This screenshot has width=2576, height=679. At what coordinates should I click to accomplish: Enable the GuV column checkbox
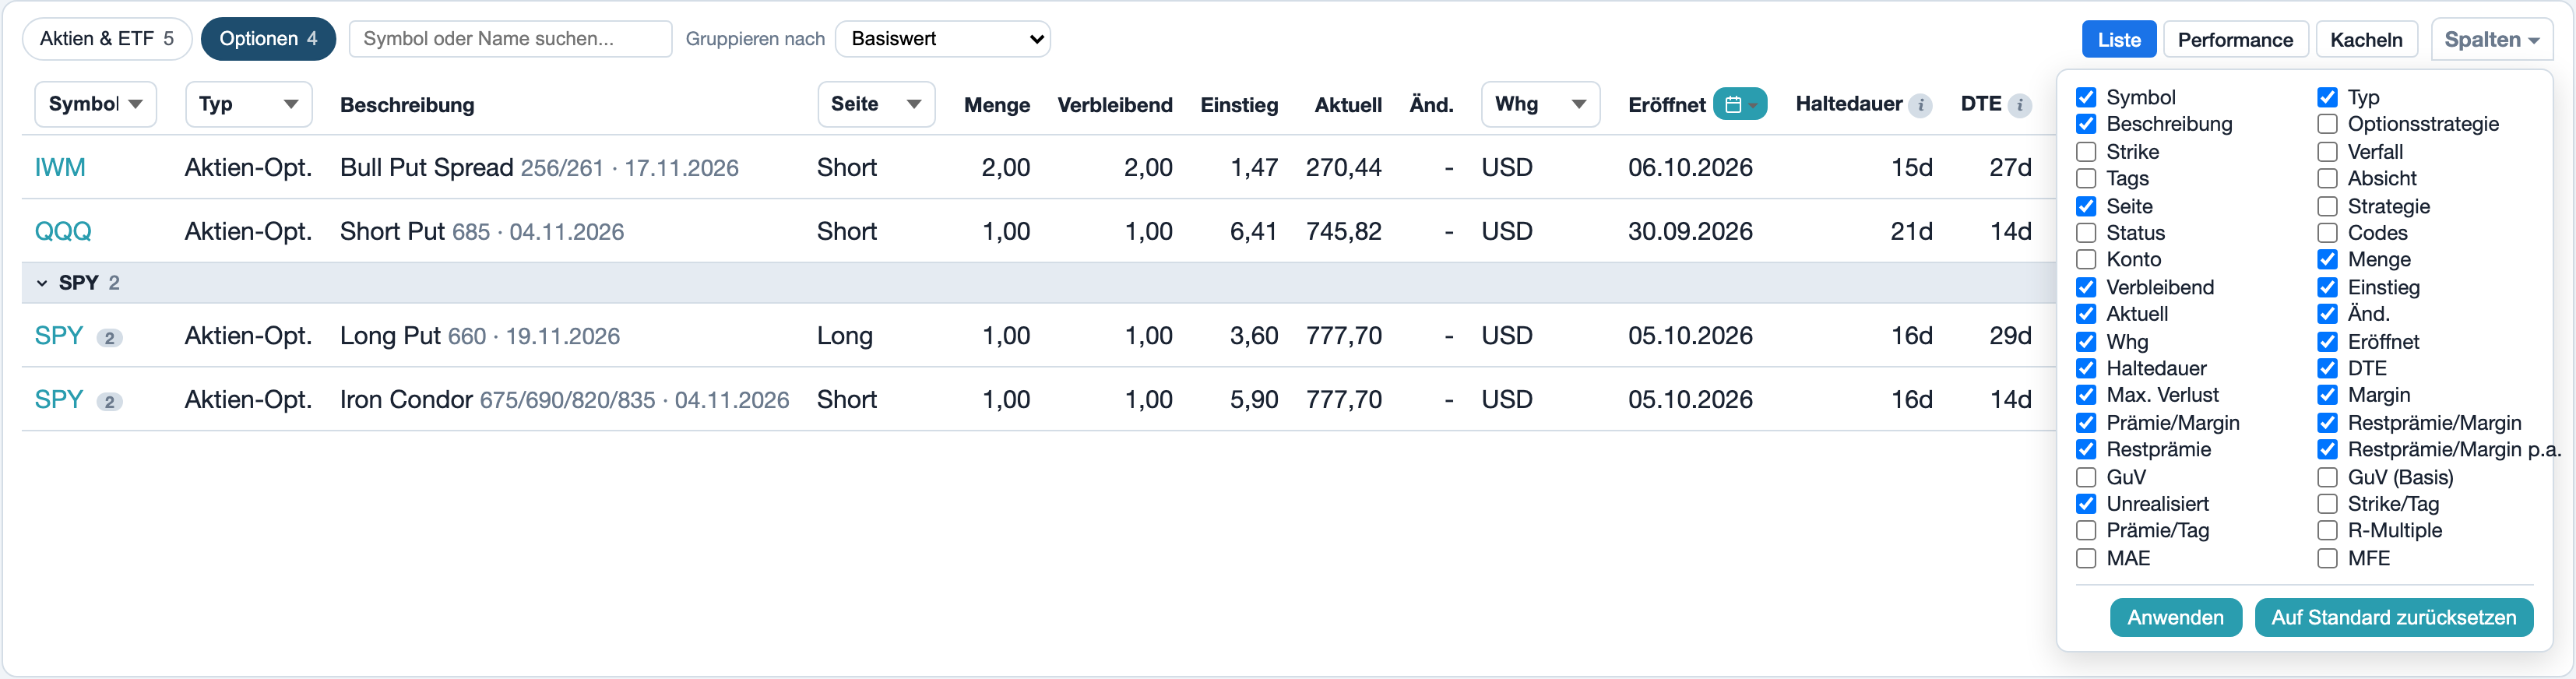tap(2085, 477)
